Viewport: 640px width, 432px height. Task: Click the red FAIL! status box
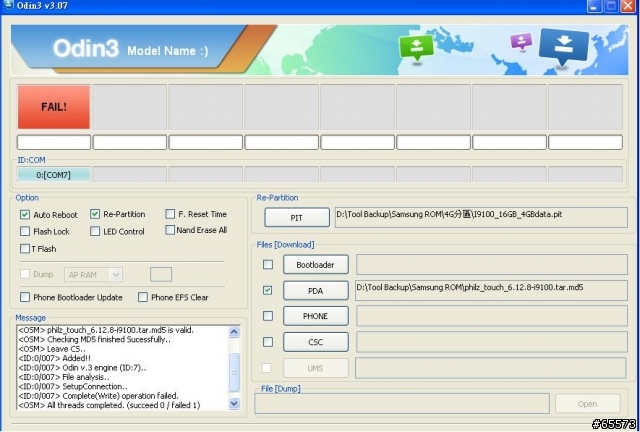coord(54,106)
